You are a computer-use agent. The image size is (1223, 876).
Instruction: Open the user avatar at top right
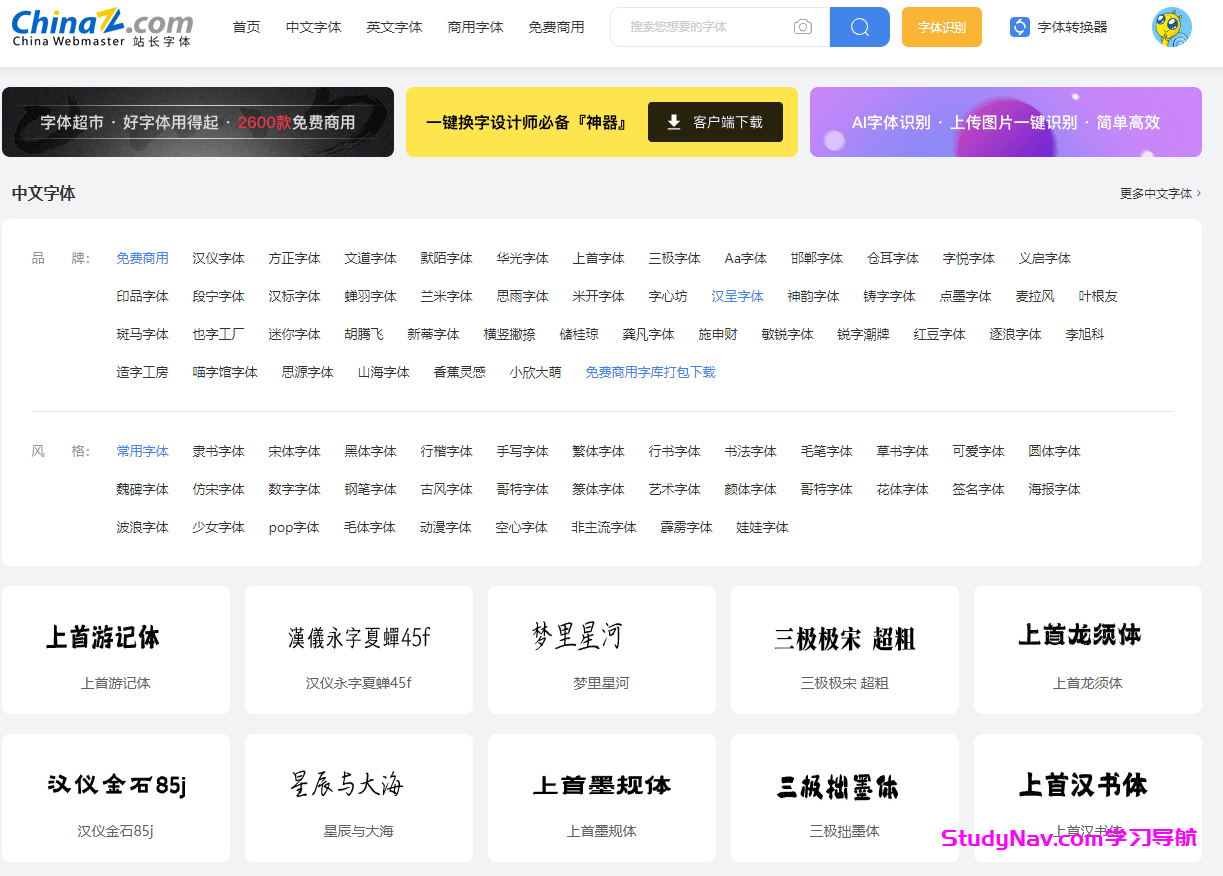(1170, 27)
